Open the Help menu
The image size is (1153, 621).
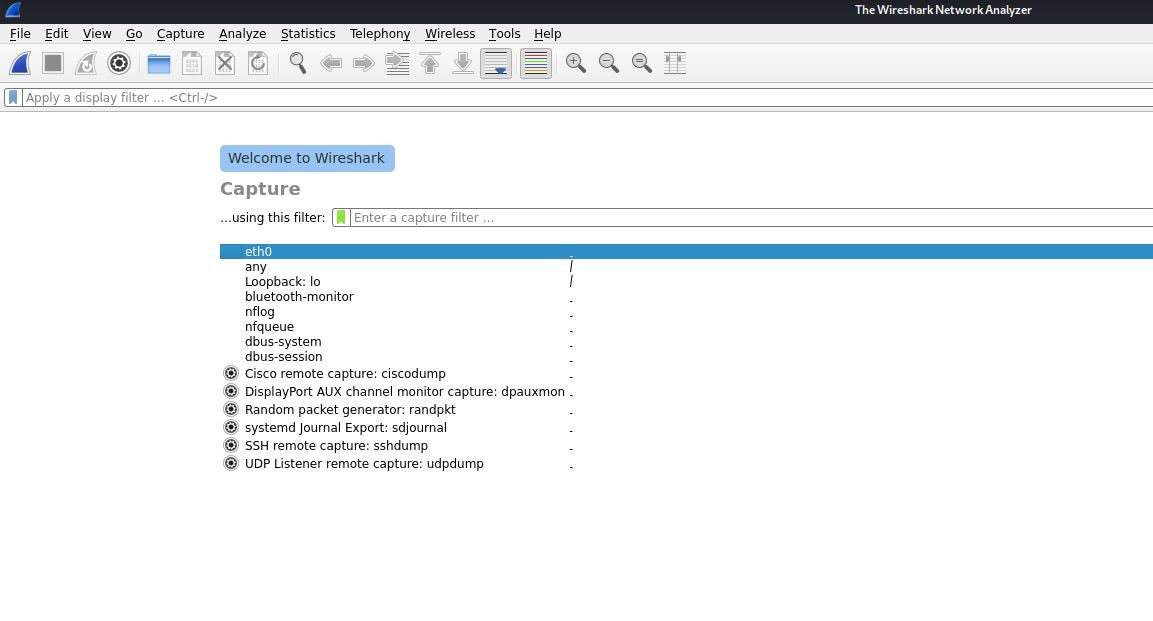point(547,34)
